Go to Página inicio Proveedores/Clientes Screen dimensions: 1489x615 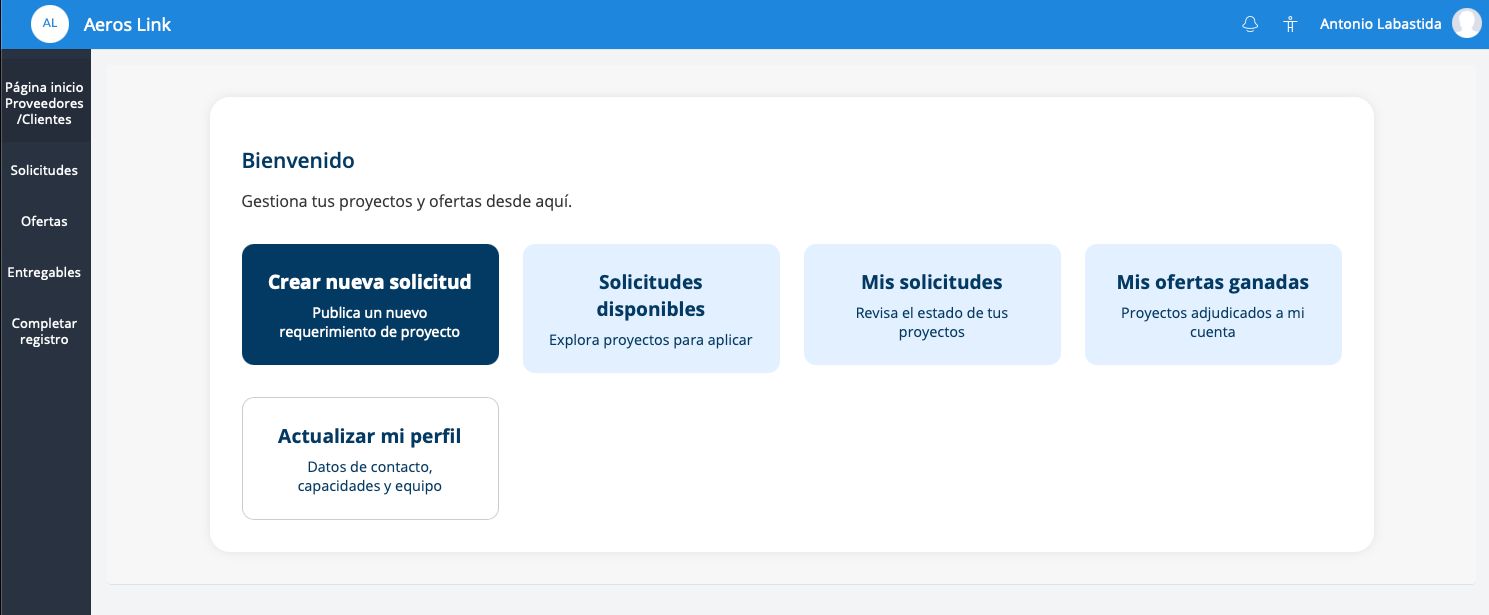point(45,103)
